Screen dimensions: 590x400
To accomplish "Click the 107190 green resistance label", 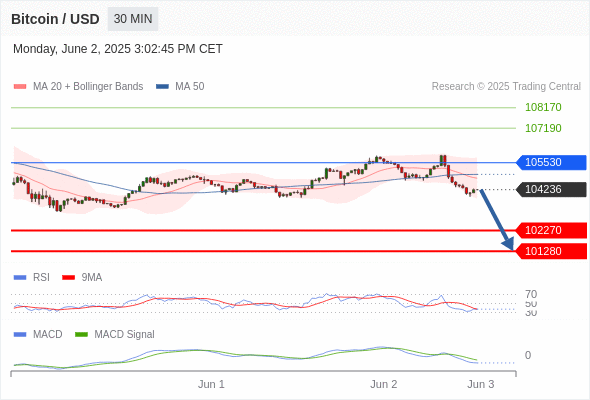I will point(543,128).
